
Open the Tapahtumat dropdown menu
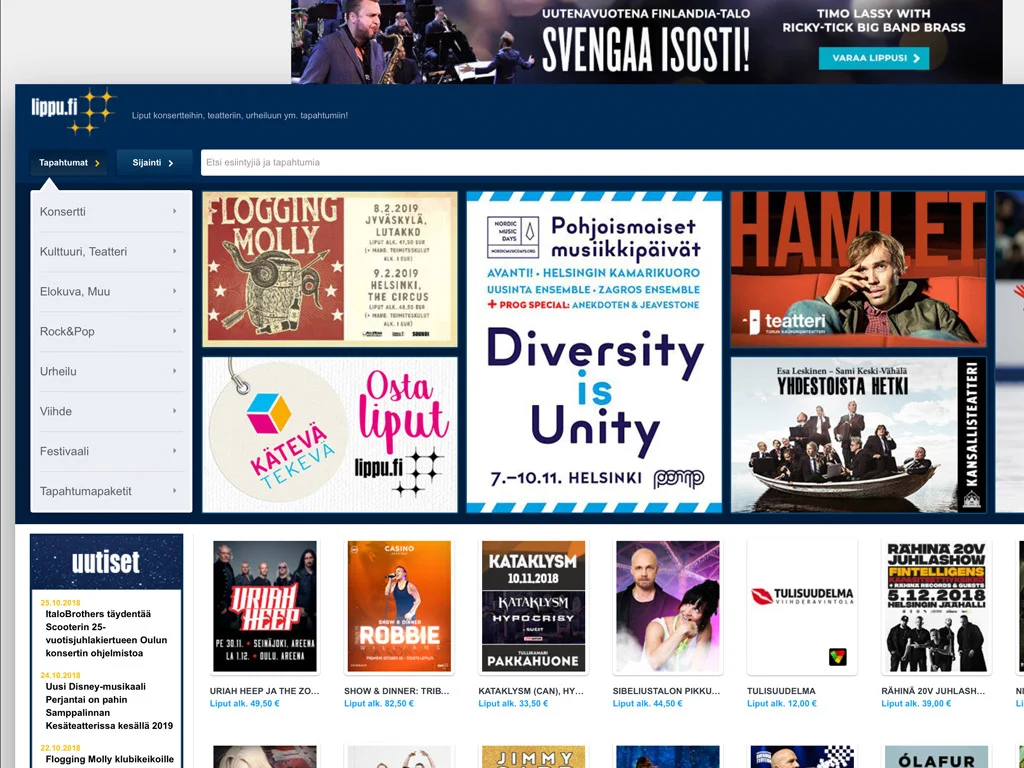(69, 163)
